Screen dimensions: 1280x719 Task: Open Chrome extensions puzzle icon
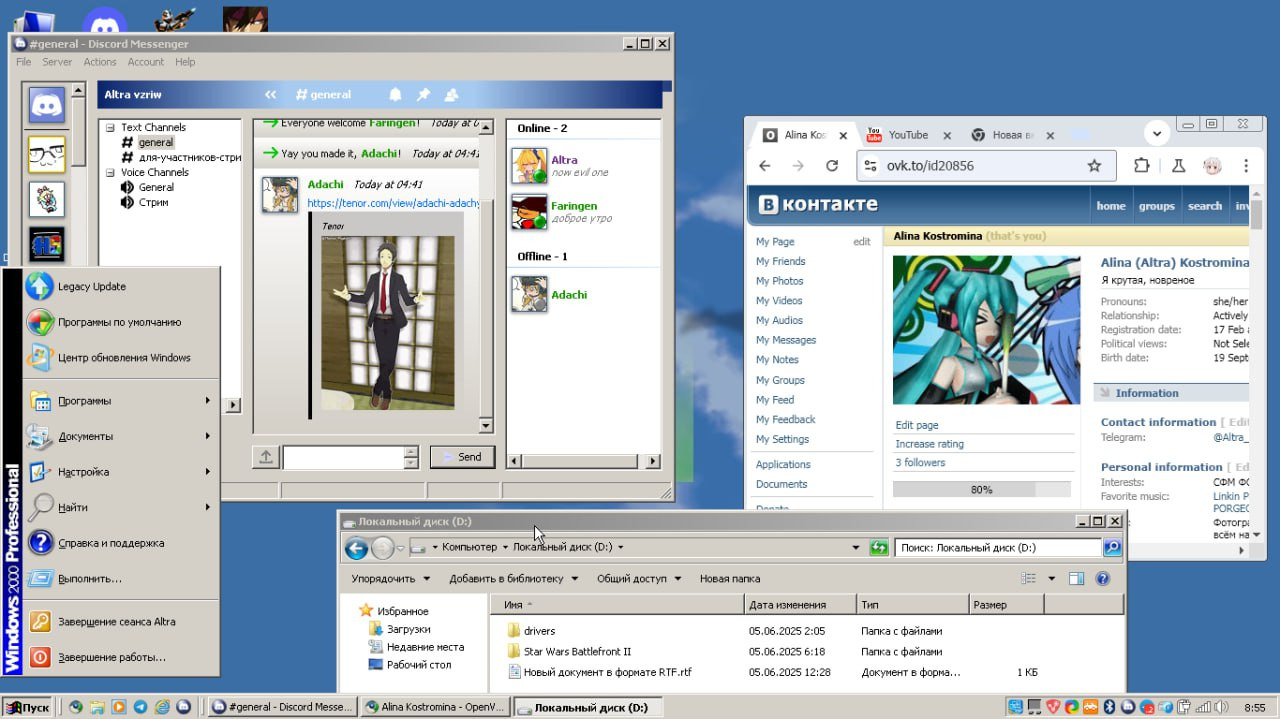(1141, 166)
